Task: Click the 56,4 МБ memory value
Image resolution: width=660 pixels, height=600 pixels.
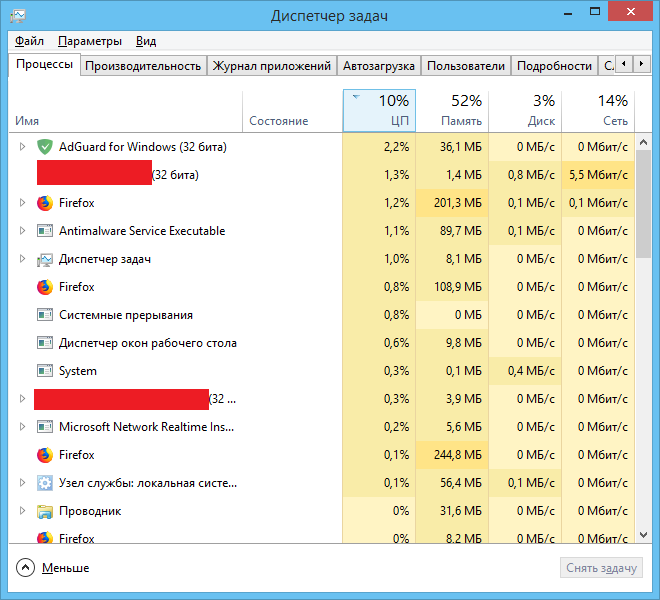Action: pyautogui.click(x=461, y=483)
